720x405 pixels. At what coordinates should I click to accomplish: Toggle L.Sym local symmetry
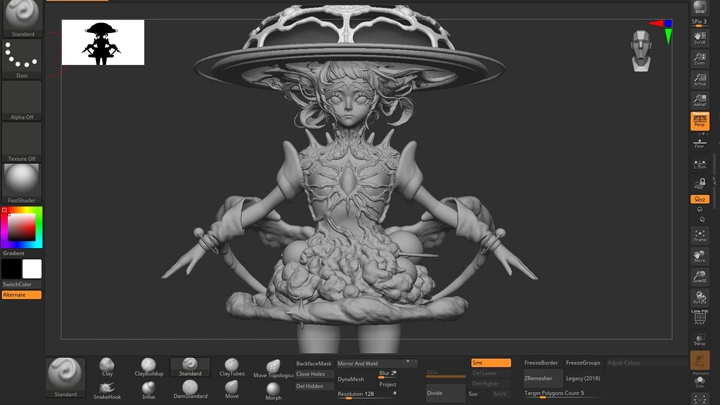tap(699, 164)
